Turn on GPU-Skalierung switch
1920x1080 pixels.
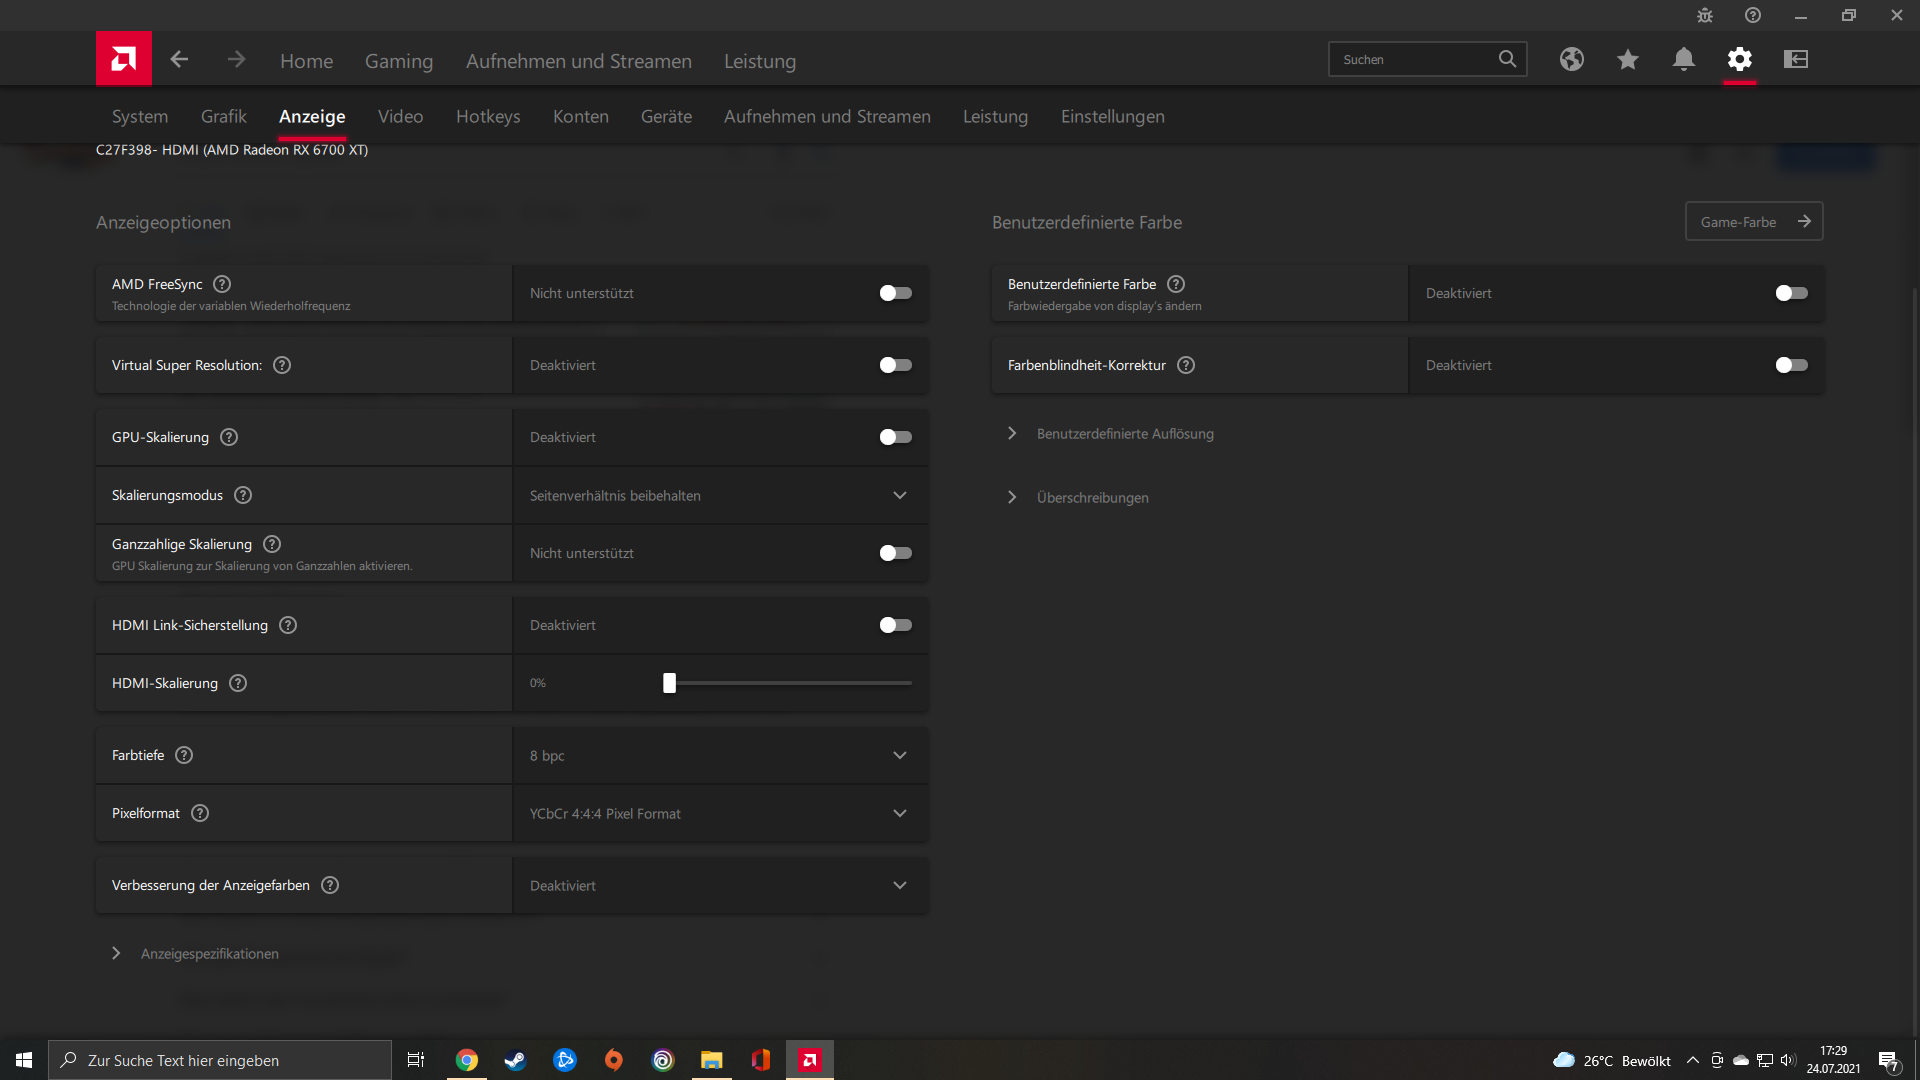click(895, 437)
